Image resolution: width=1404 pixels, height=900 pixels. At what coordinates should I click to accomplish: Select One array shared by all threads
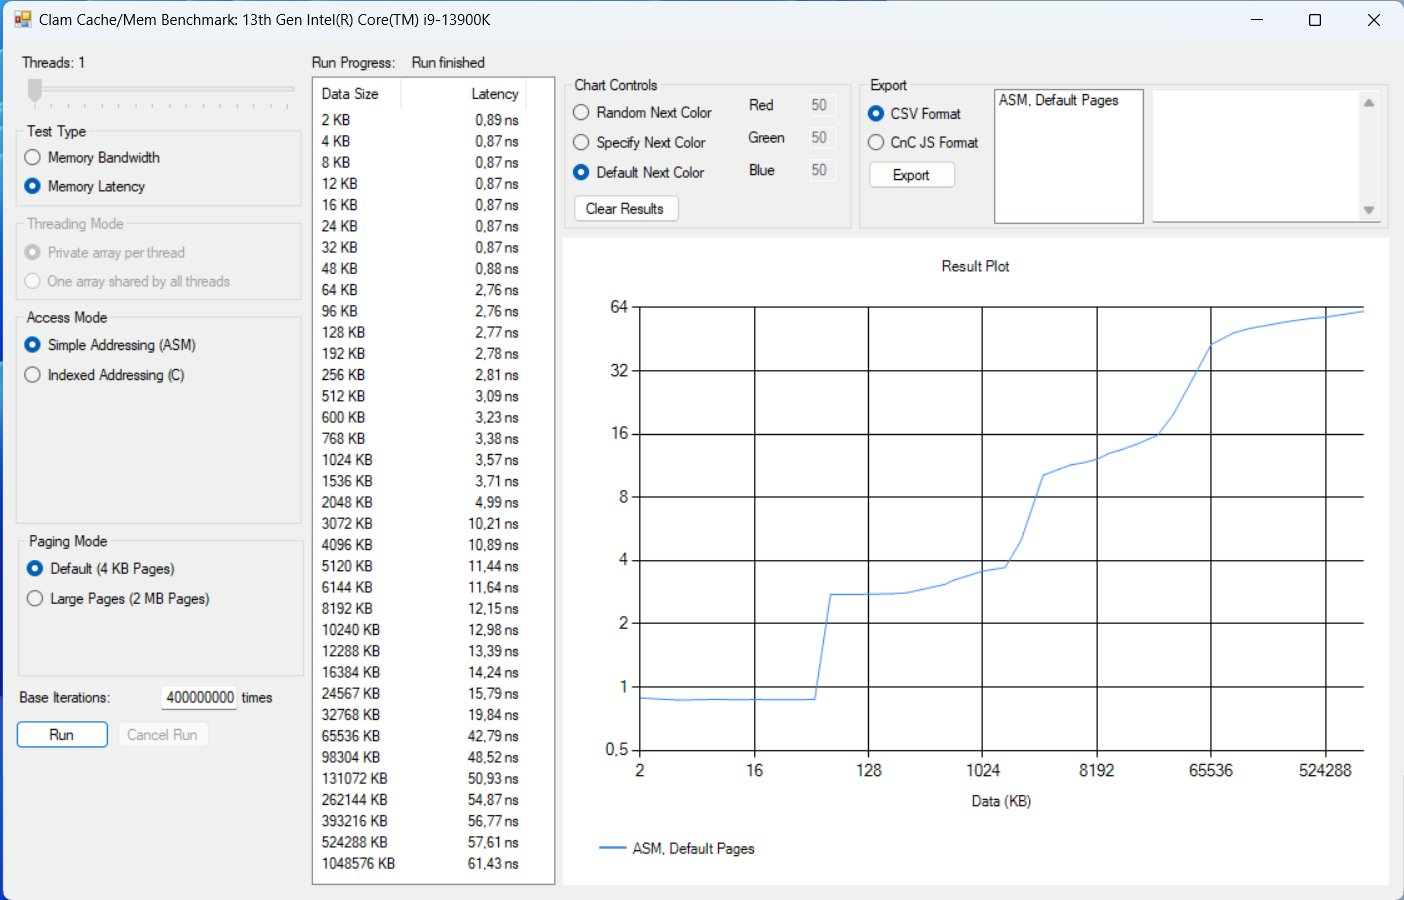pos(127,281)
